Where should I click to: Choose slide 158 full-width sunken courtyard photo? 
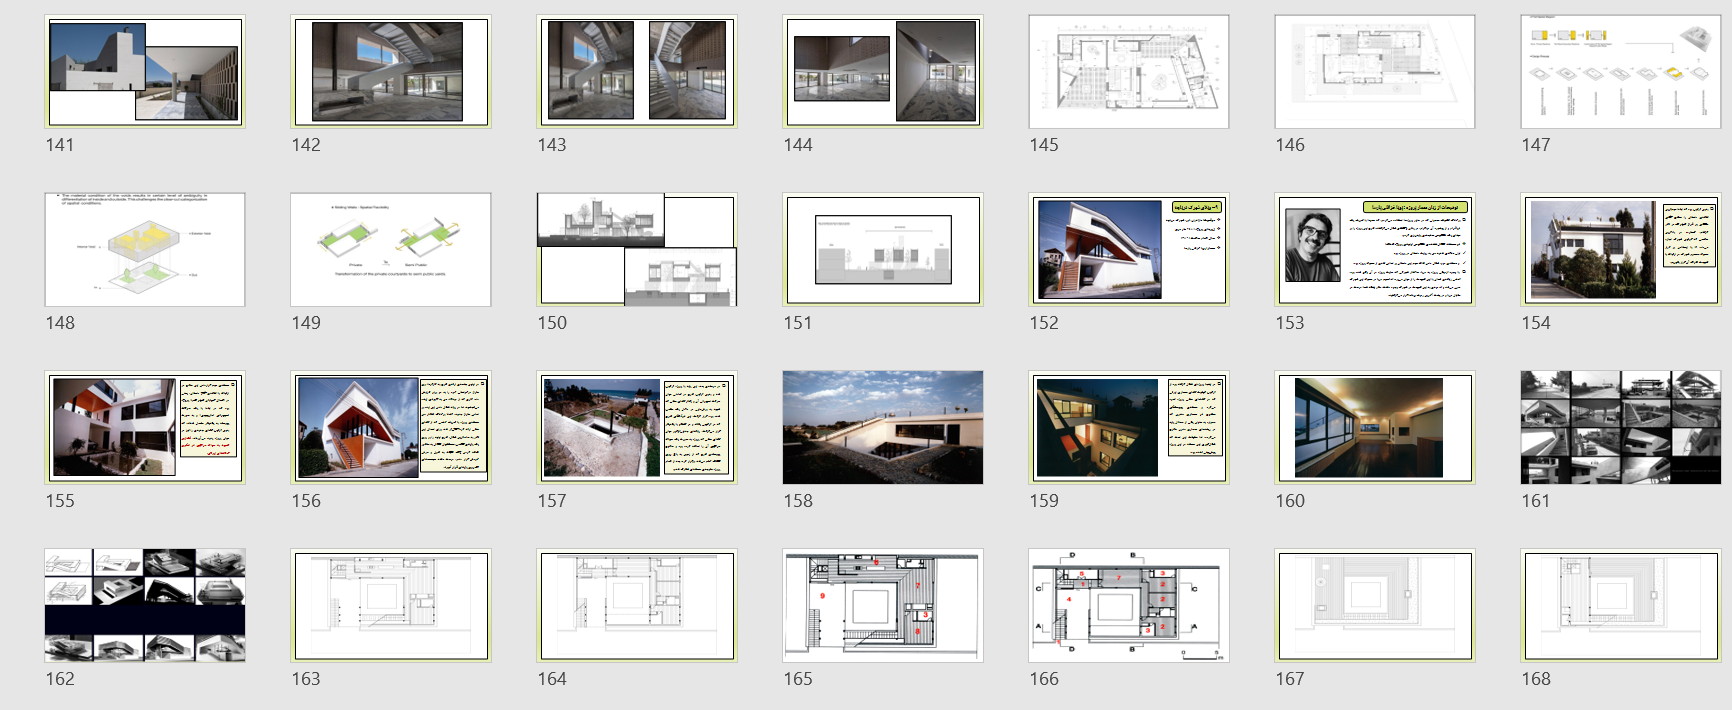click(882, 427)
